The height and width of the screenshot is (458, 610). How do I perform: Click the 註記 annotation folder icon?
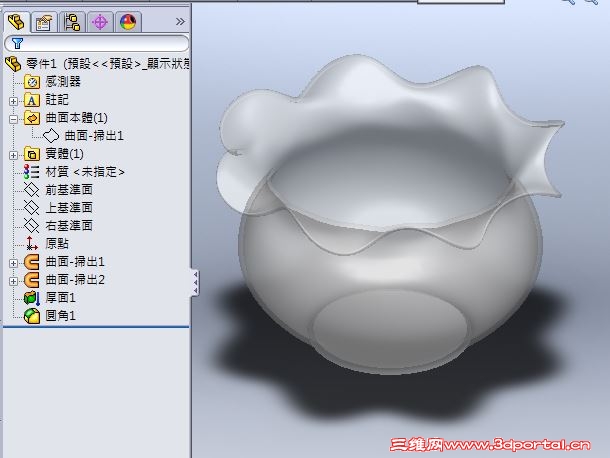point(32,100)
